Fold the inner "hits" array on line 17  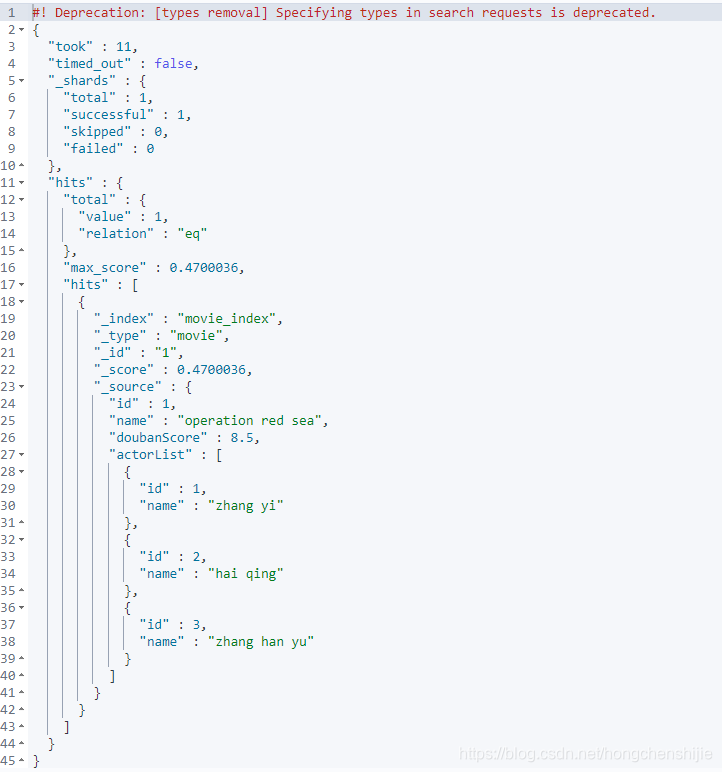22,285
